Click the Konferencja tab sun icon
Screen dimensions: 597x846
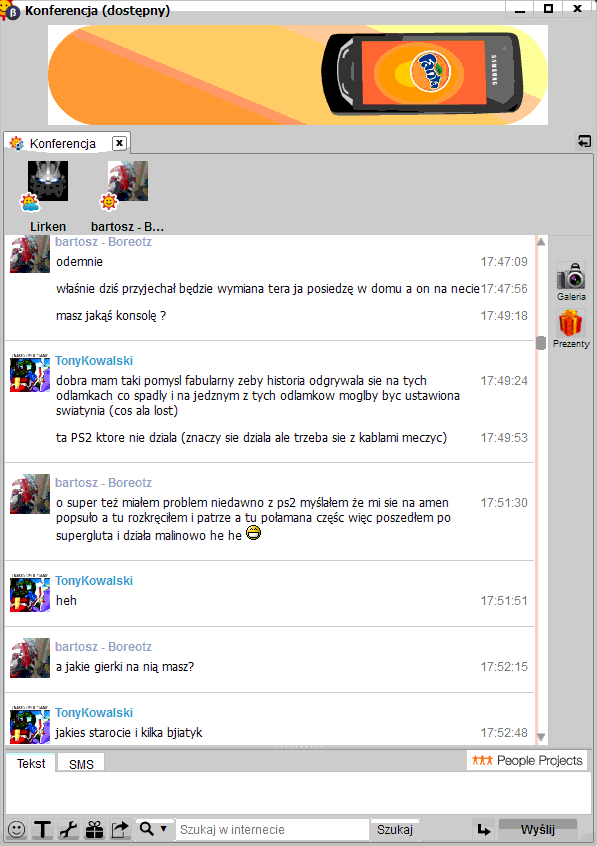[17, 143]
